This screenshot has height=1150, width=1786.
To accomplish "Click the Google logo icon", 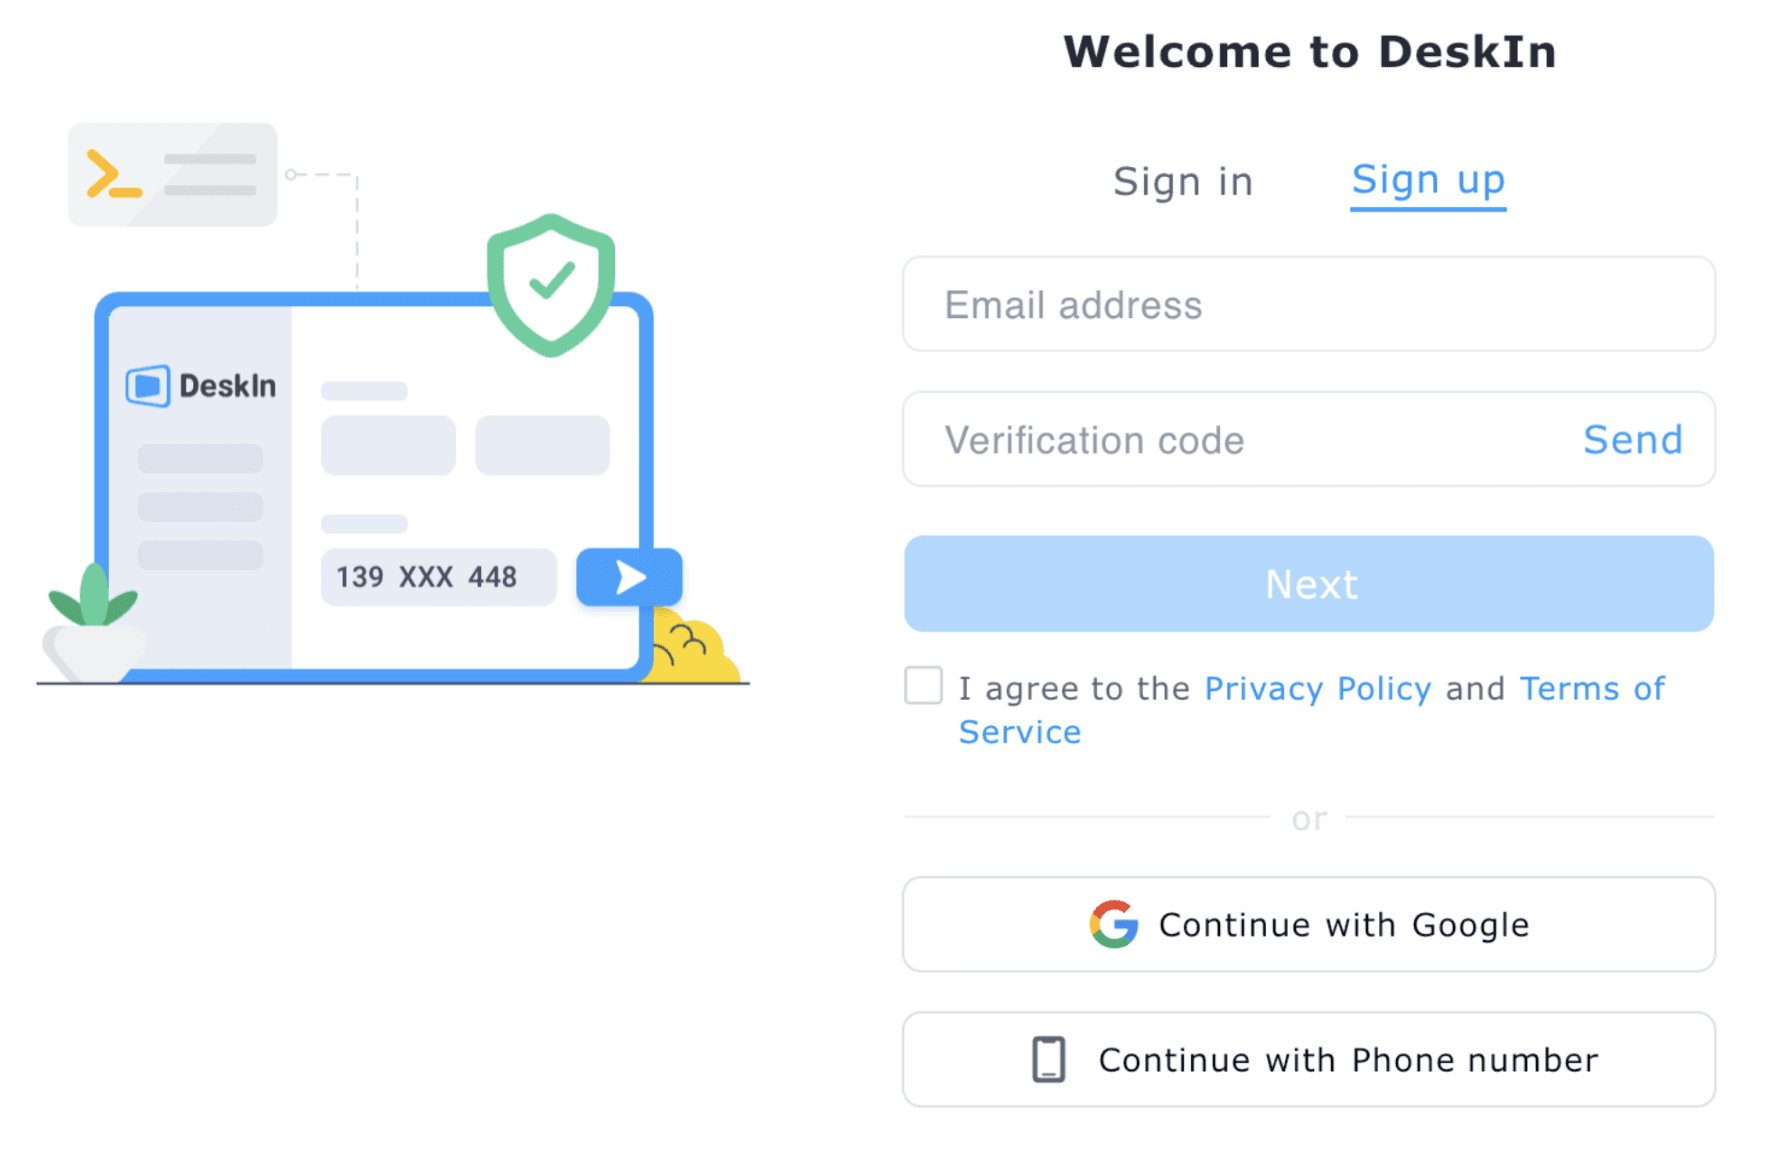I will [x=1114, y=924].
